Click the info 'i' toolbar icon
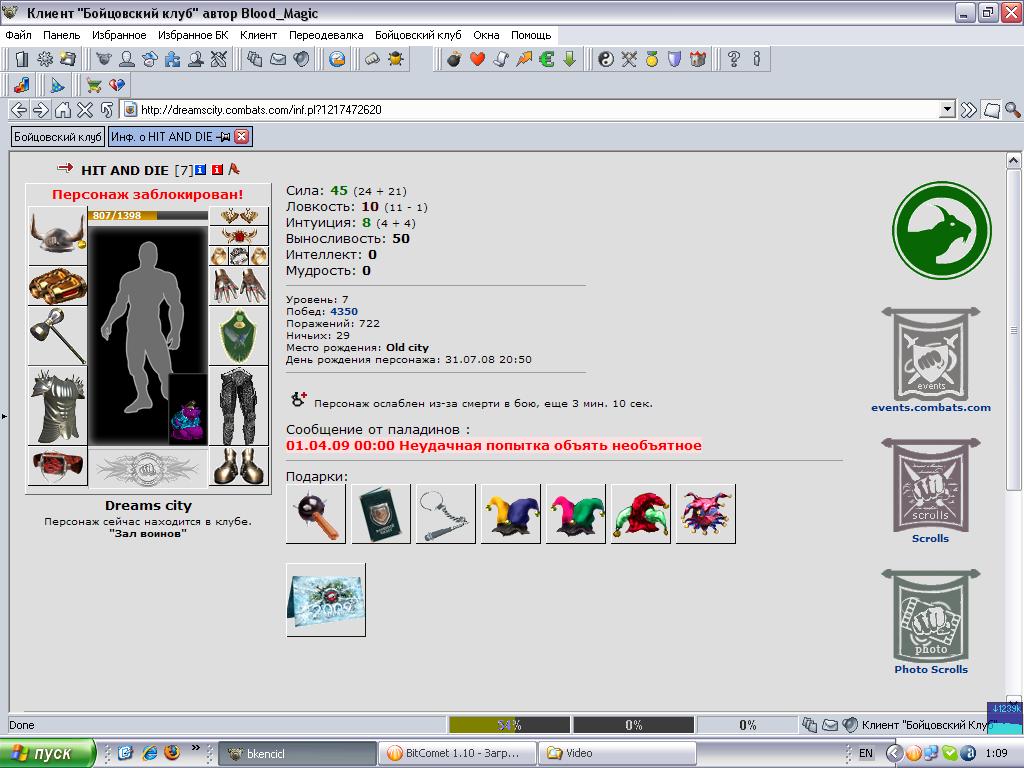The height and width of the screenshot is (768, 1024). pyautogui.click(x=756, y=59)
